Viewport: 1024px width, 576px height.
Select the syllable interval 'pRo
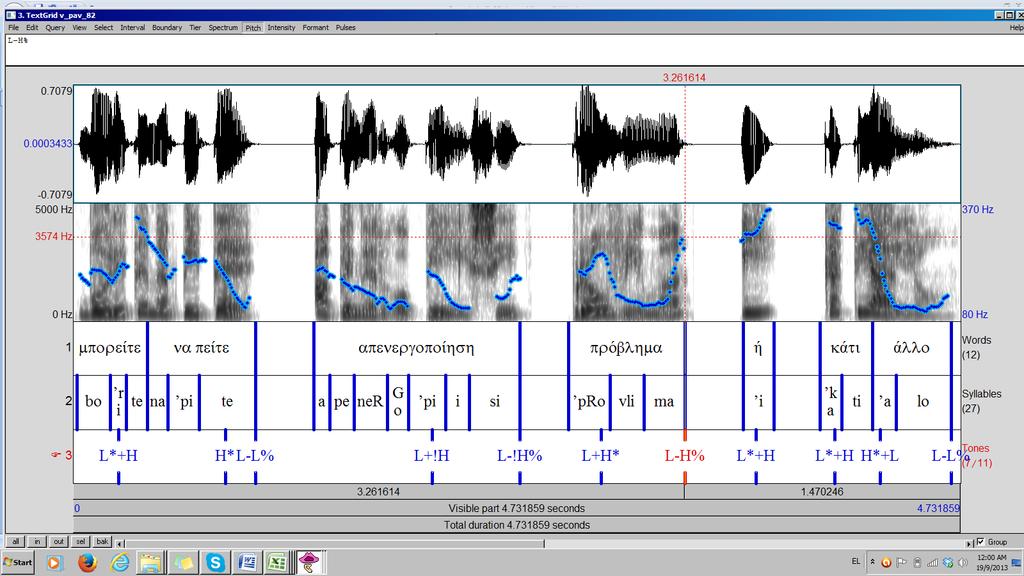coord(589,402)
